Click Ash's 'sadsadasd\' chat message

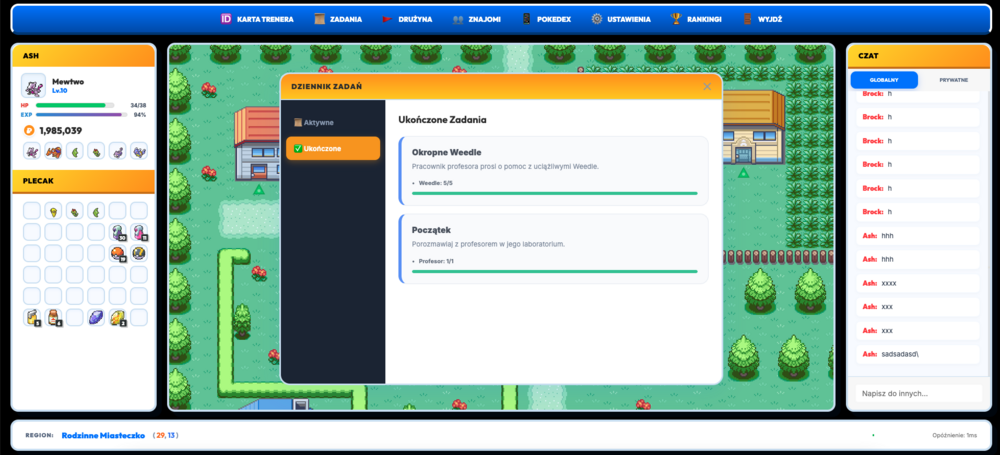coord(918,354)
